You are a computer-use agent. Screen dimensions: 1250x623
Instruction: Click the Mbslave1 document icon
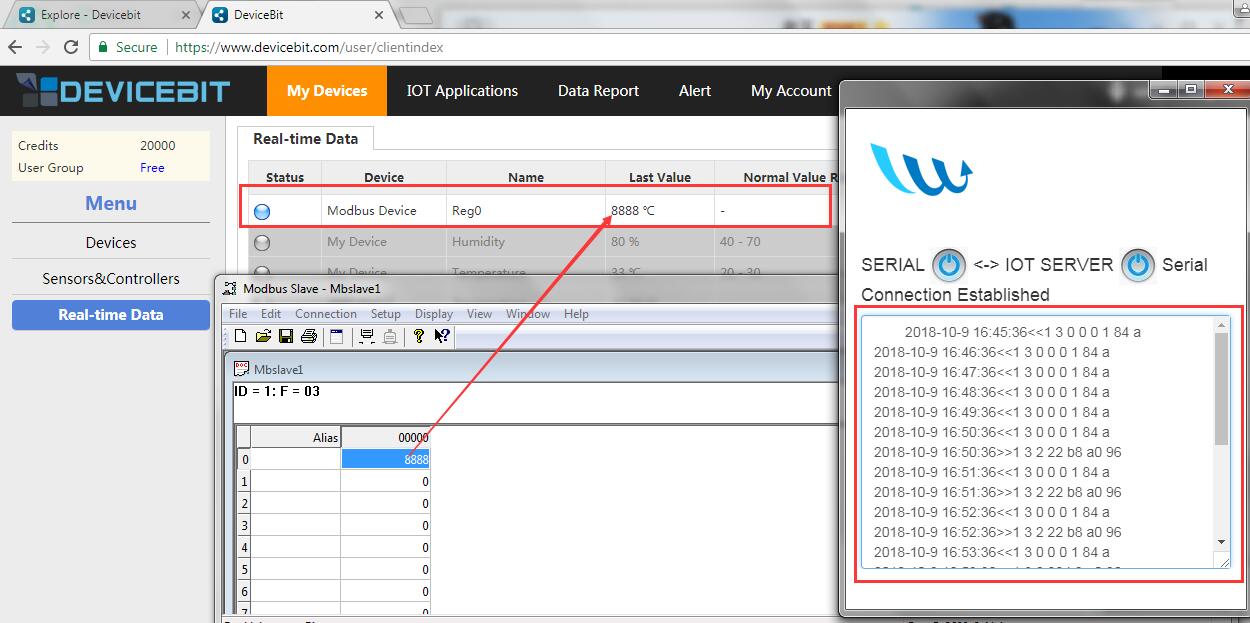(x=241, y=369)
